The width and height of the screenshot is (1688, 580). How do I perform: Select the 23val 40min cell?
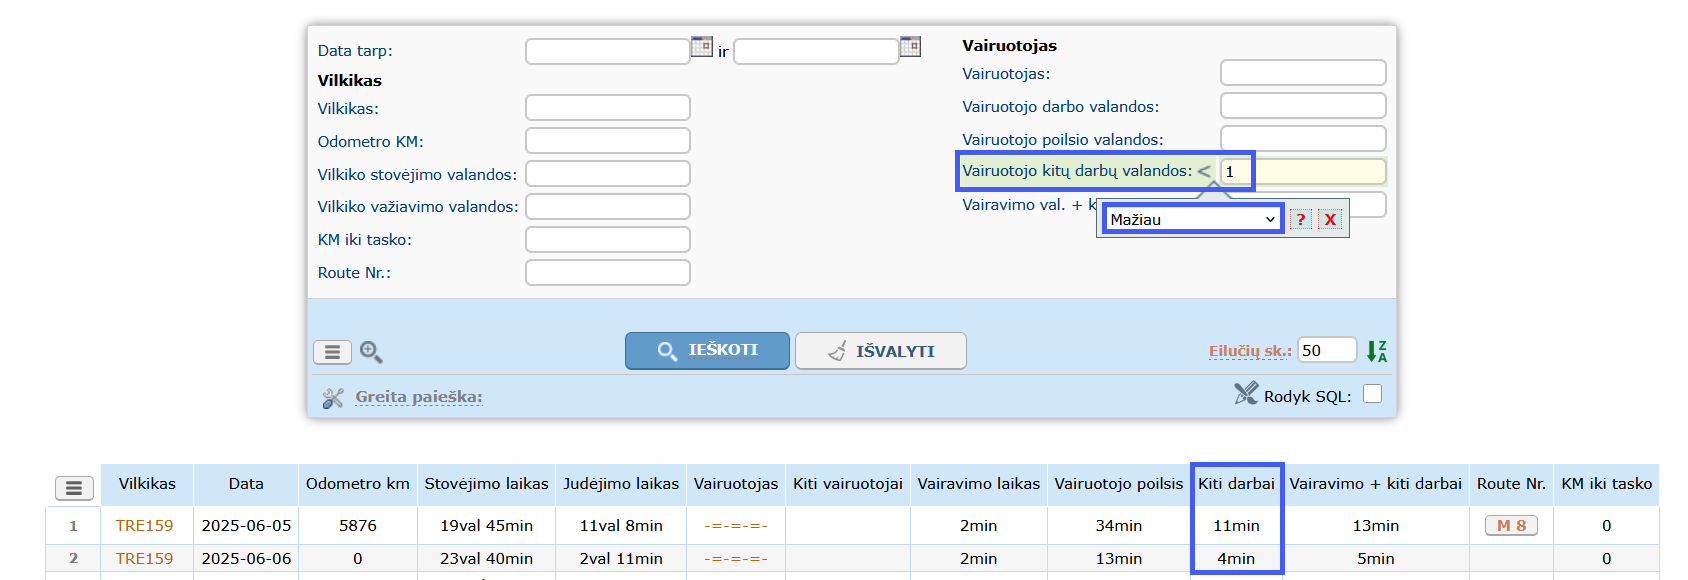pos(486,558)
